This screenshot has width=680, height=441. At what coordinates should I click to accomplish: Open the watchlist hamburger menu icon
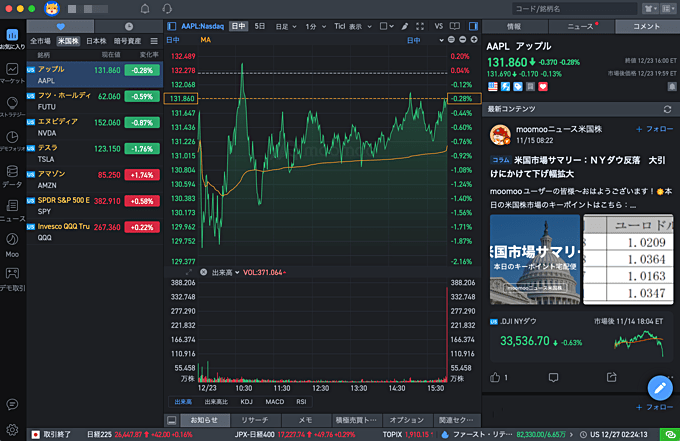coord(154,41)
